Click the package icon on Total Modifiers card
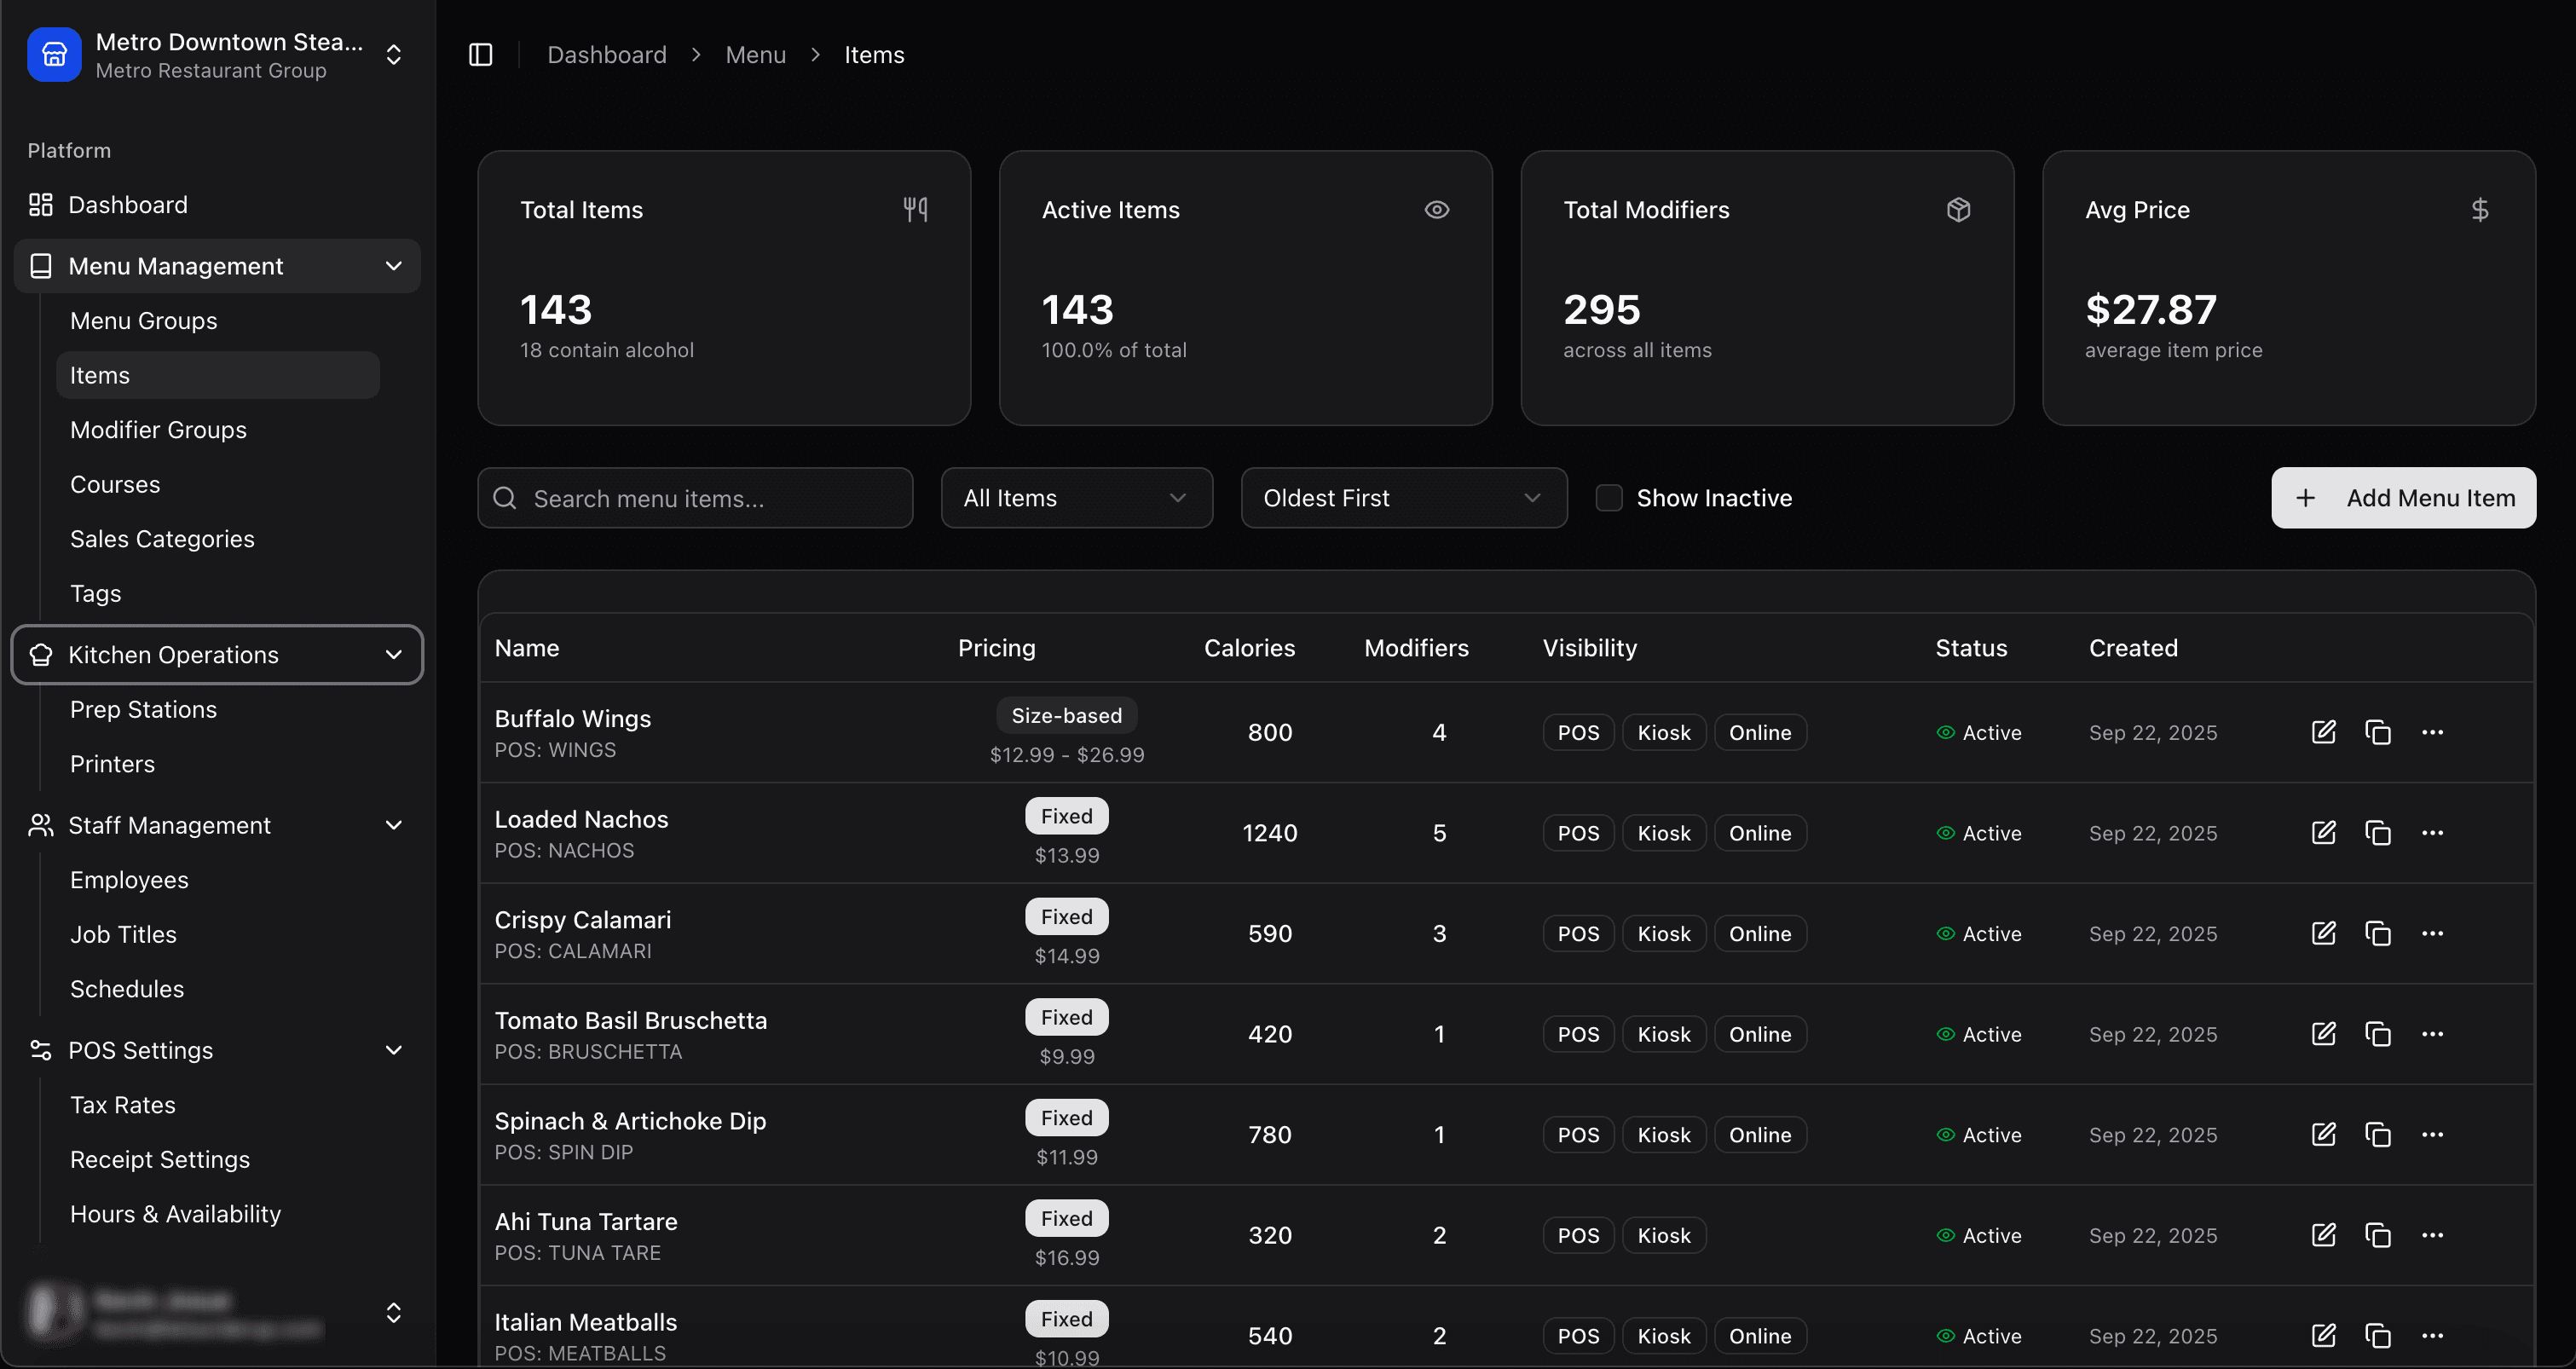Screen dimensions: 2576x1369 pyautogui.click(x=1958, y=209)
